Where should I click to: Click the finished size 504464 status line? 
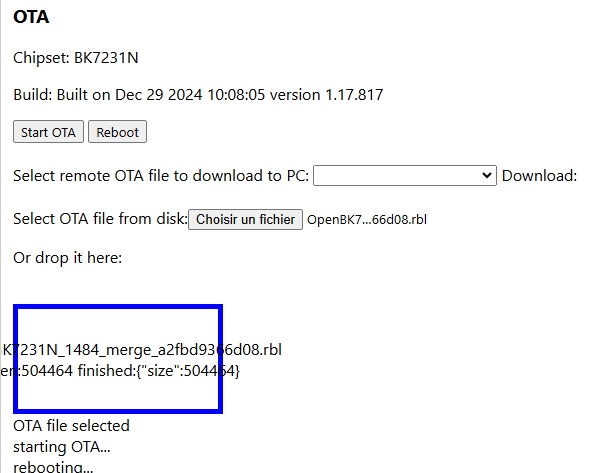pyautogui.click(x=120, y=371)
